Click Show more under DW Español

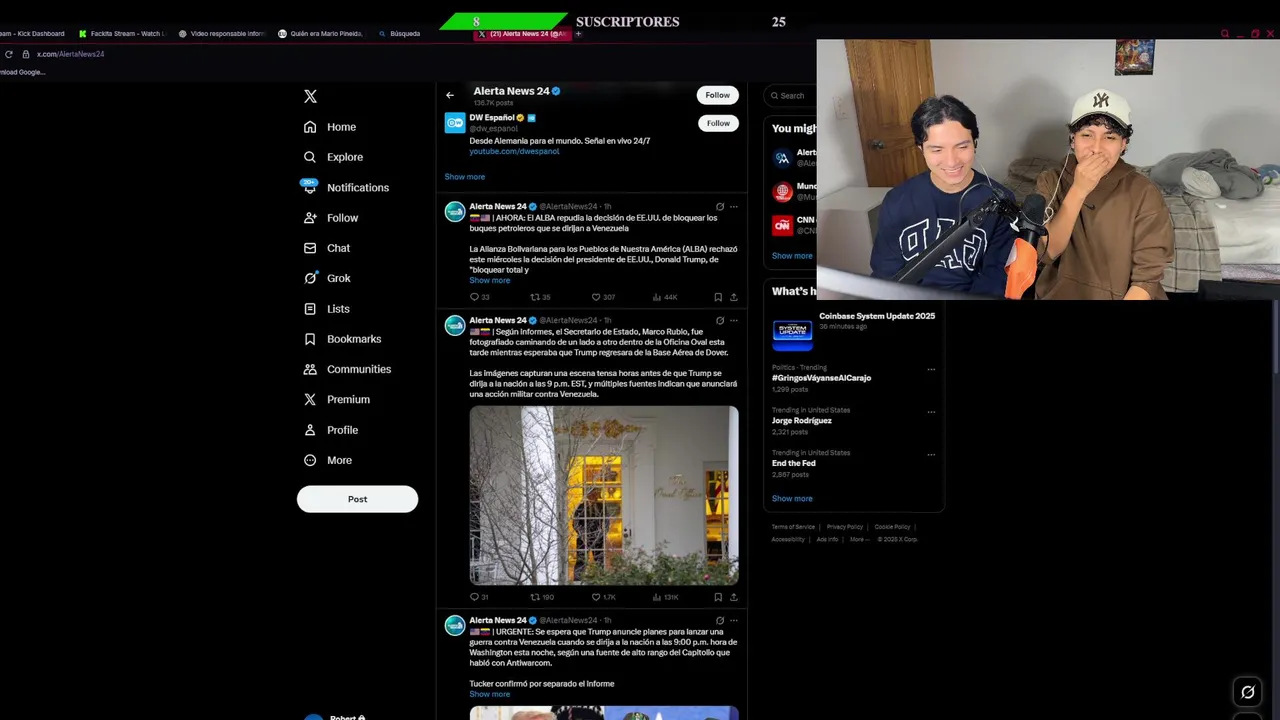point(465,177)
